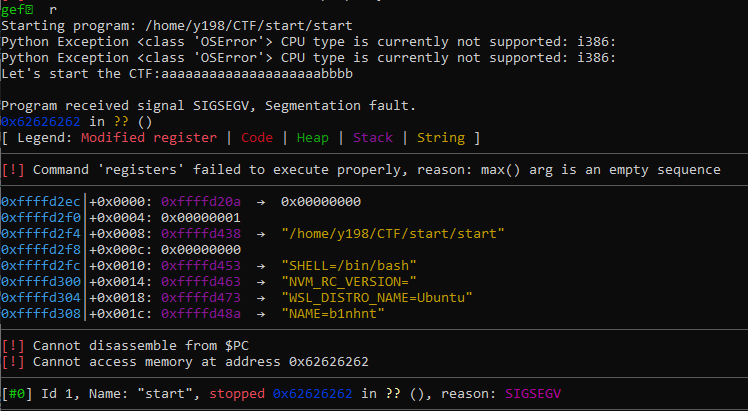Click the magenta 'SIGSEGV' reason at bottom
Viewport: 748px width, 411px height.
click(x=533, y=394)
